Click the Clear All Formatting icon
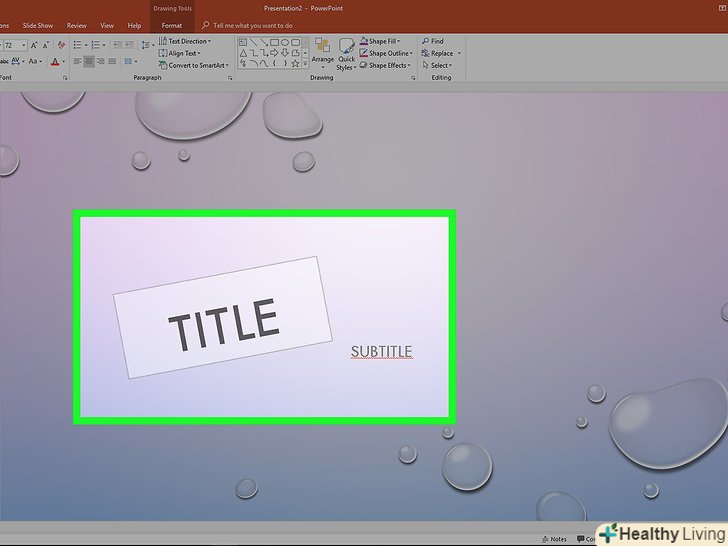This screenshot has width=728, height=546. pos(62,45)
